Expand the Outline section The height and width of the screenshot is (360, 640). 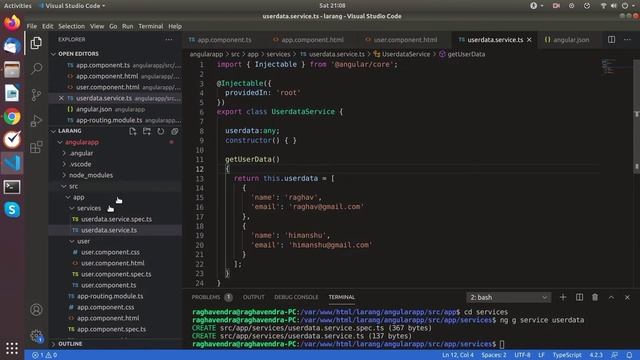(x=70, y=344)
